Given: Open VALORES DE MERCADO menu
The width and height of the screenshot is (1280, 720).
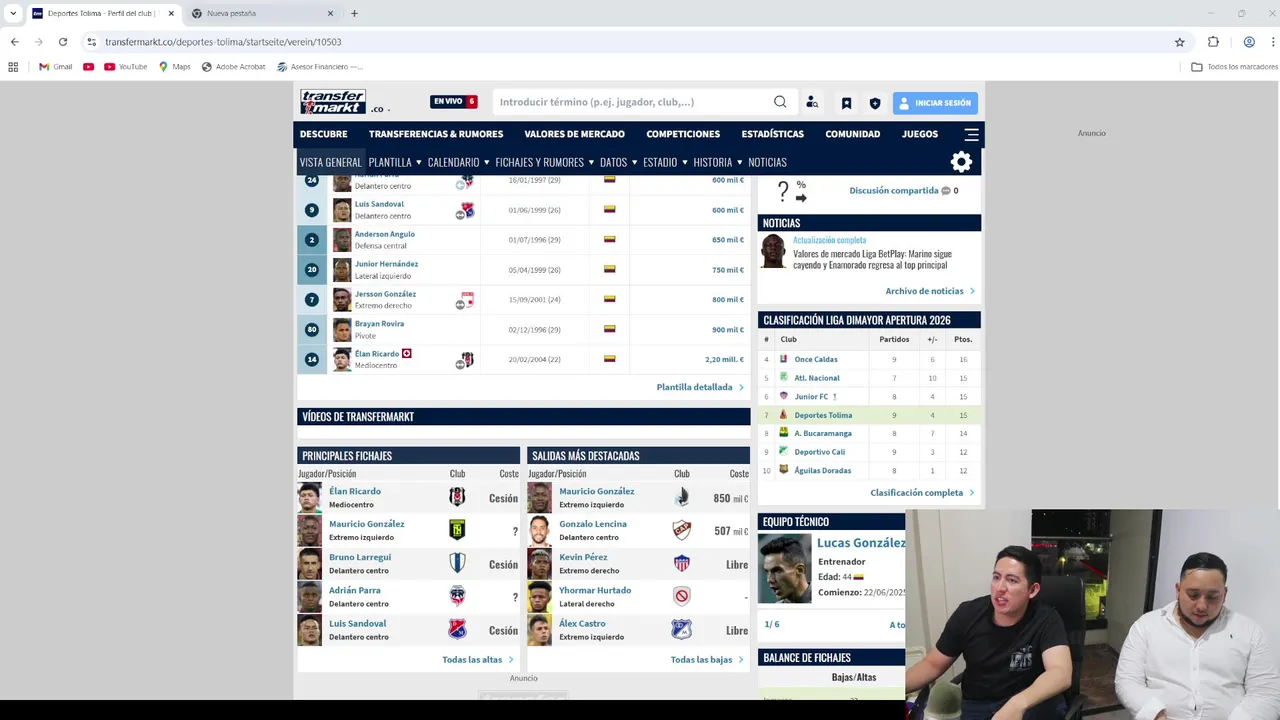Looking at the screenshot, I should click(x=574, y=134).
